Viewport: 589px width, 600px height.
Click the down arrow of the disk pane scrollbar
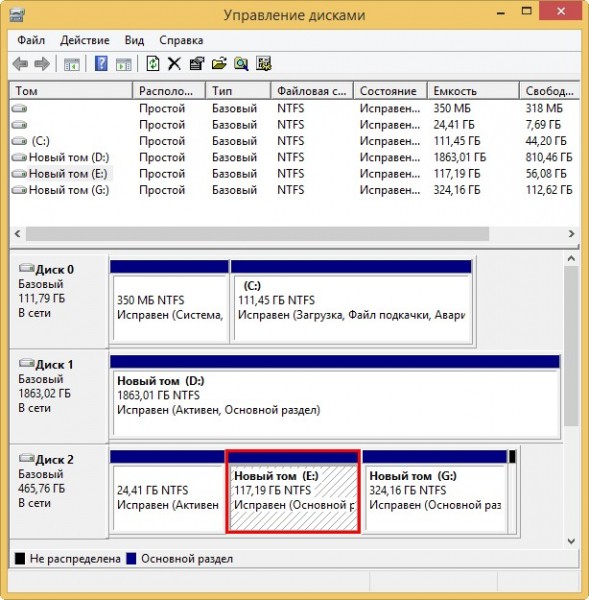[x=571, y=541]
